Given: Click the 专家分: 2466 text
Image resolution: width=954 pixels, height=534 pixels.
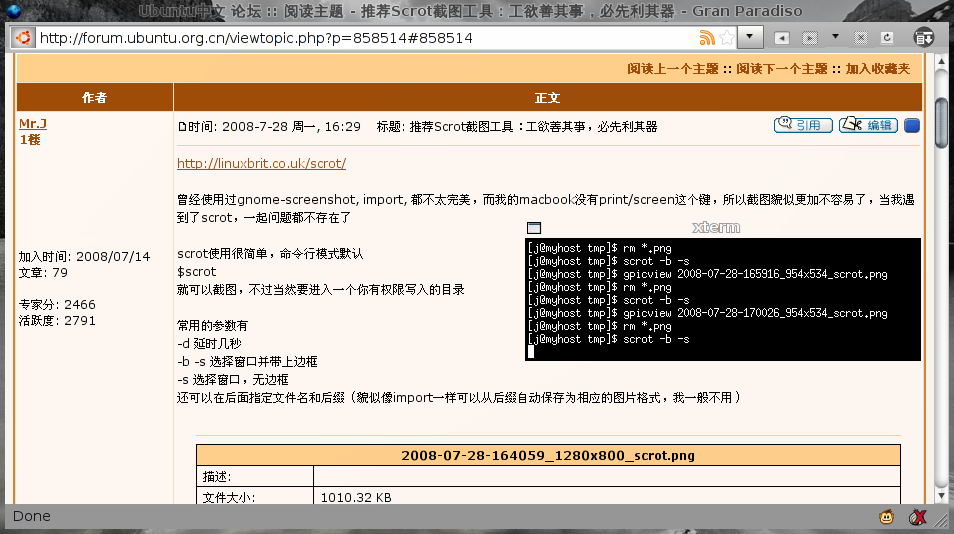Looking at the screenshot, I should click(x=57, y=304).
